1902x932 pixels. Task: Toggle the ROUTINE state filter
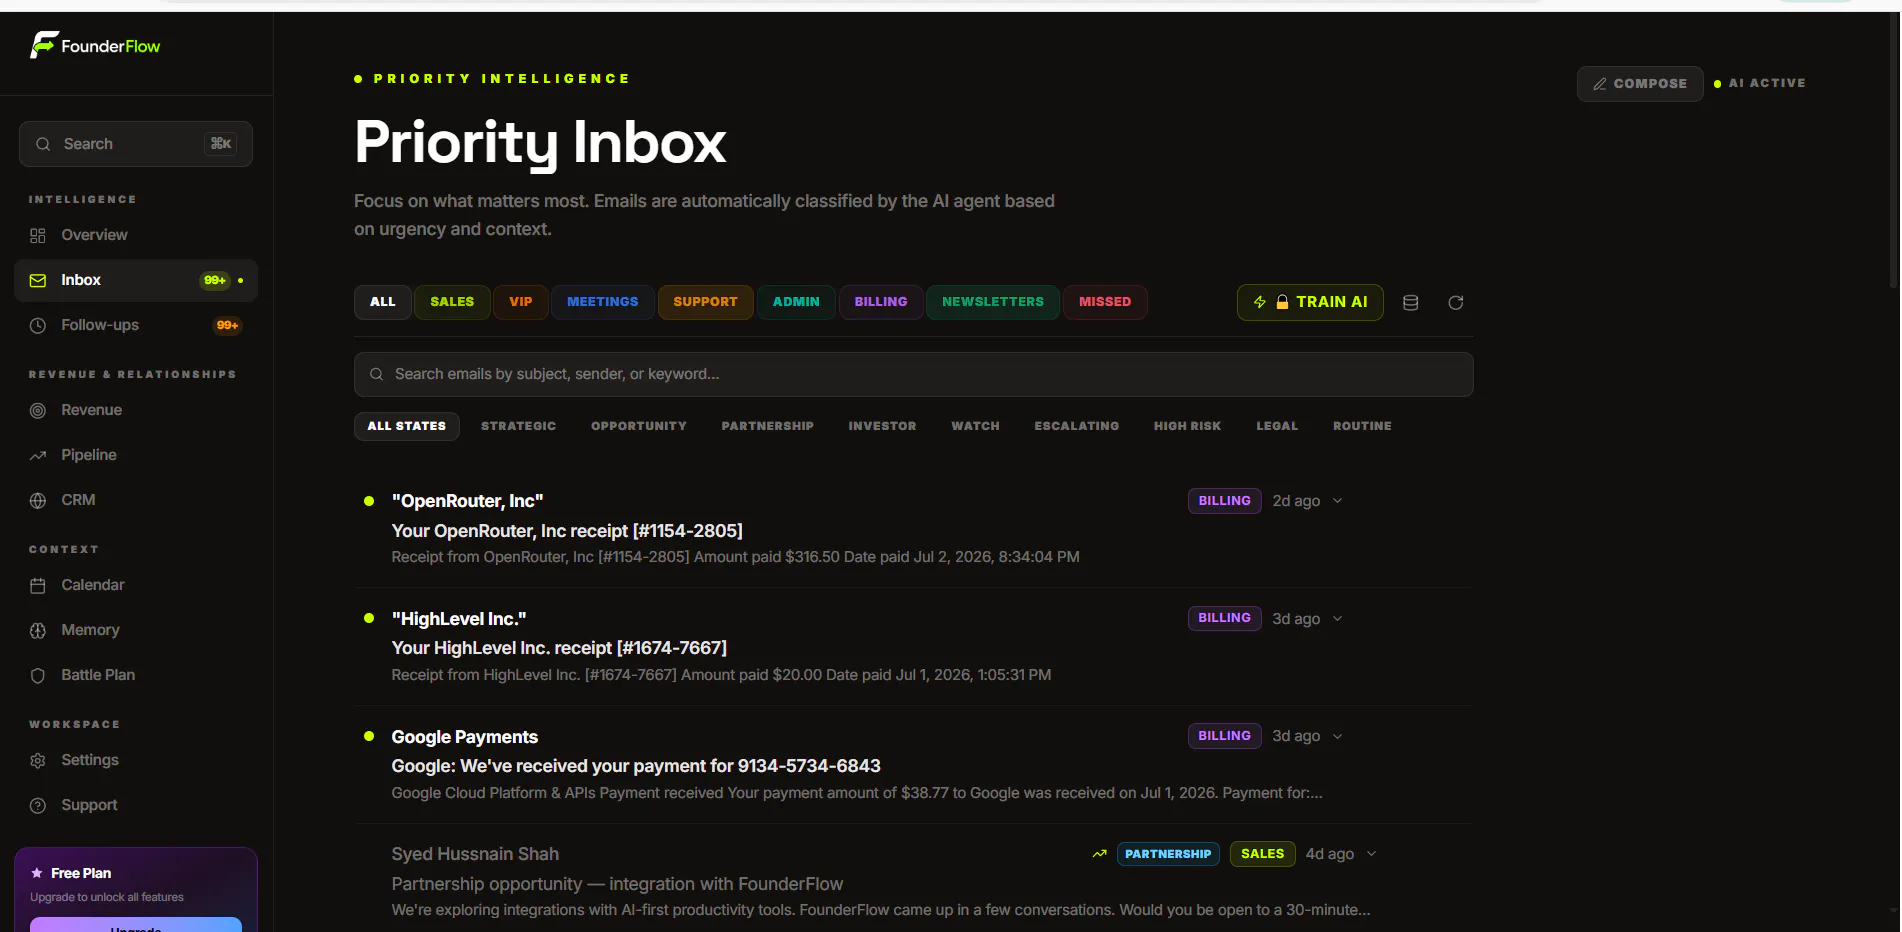click(1362, 426)
